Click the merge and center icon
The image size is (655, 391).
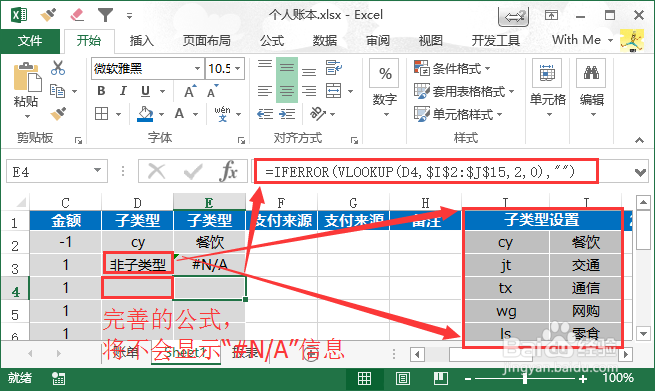coord(334,91)
